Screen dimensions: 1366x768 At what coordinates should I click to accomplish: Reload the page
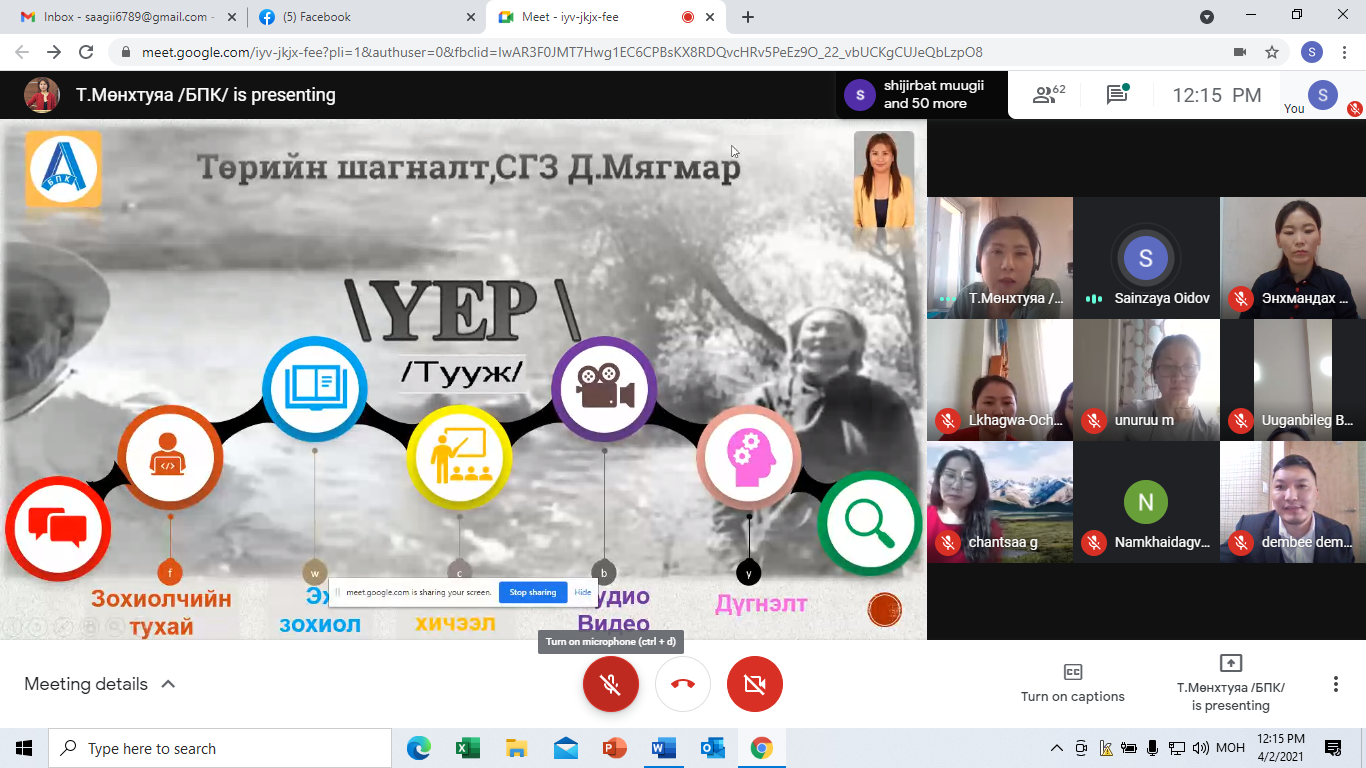point(86,52)
